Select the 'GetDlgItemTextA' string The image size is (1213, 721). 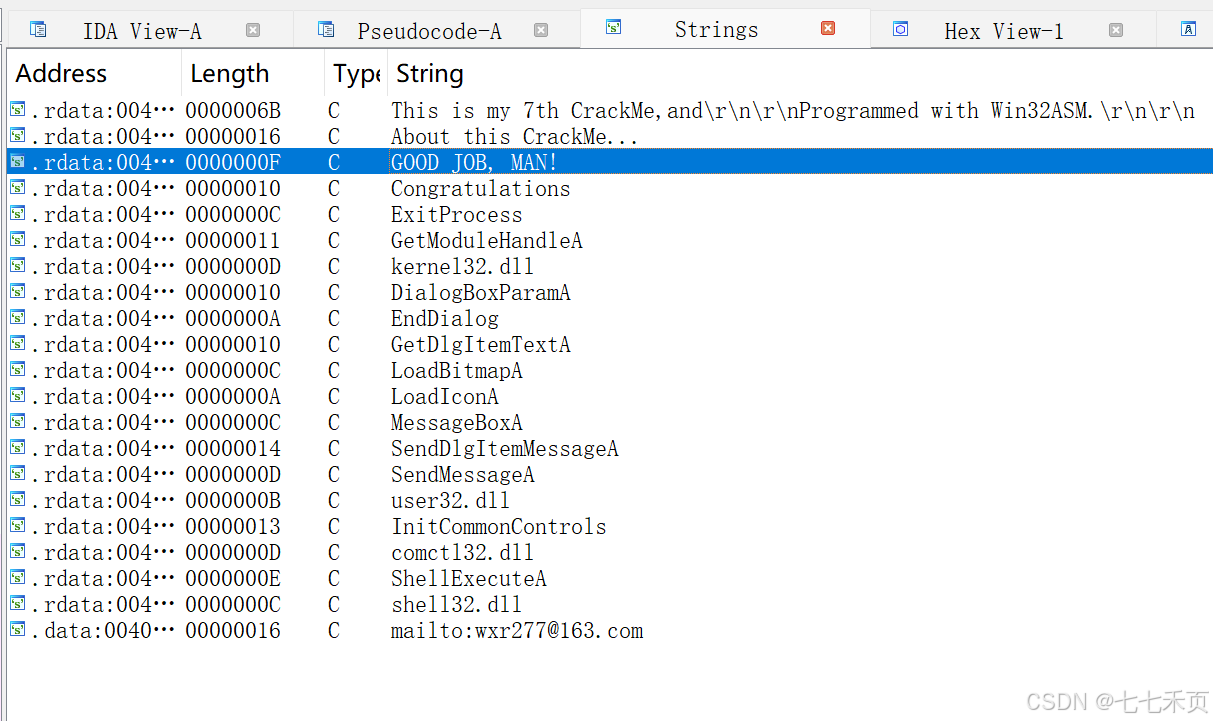[x=480, y=345]
